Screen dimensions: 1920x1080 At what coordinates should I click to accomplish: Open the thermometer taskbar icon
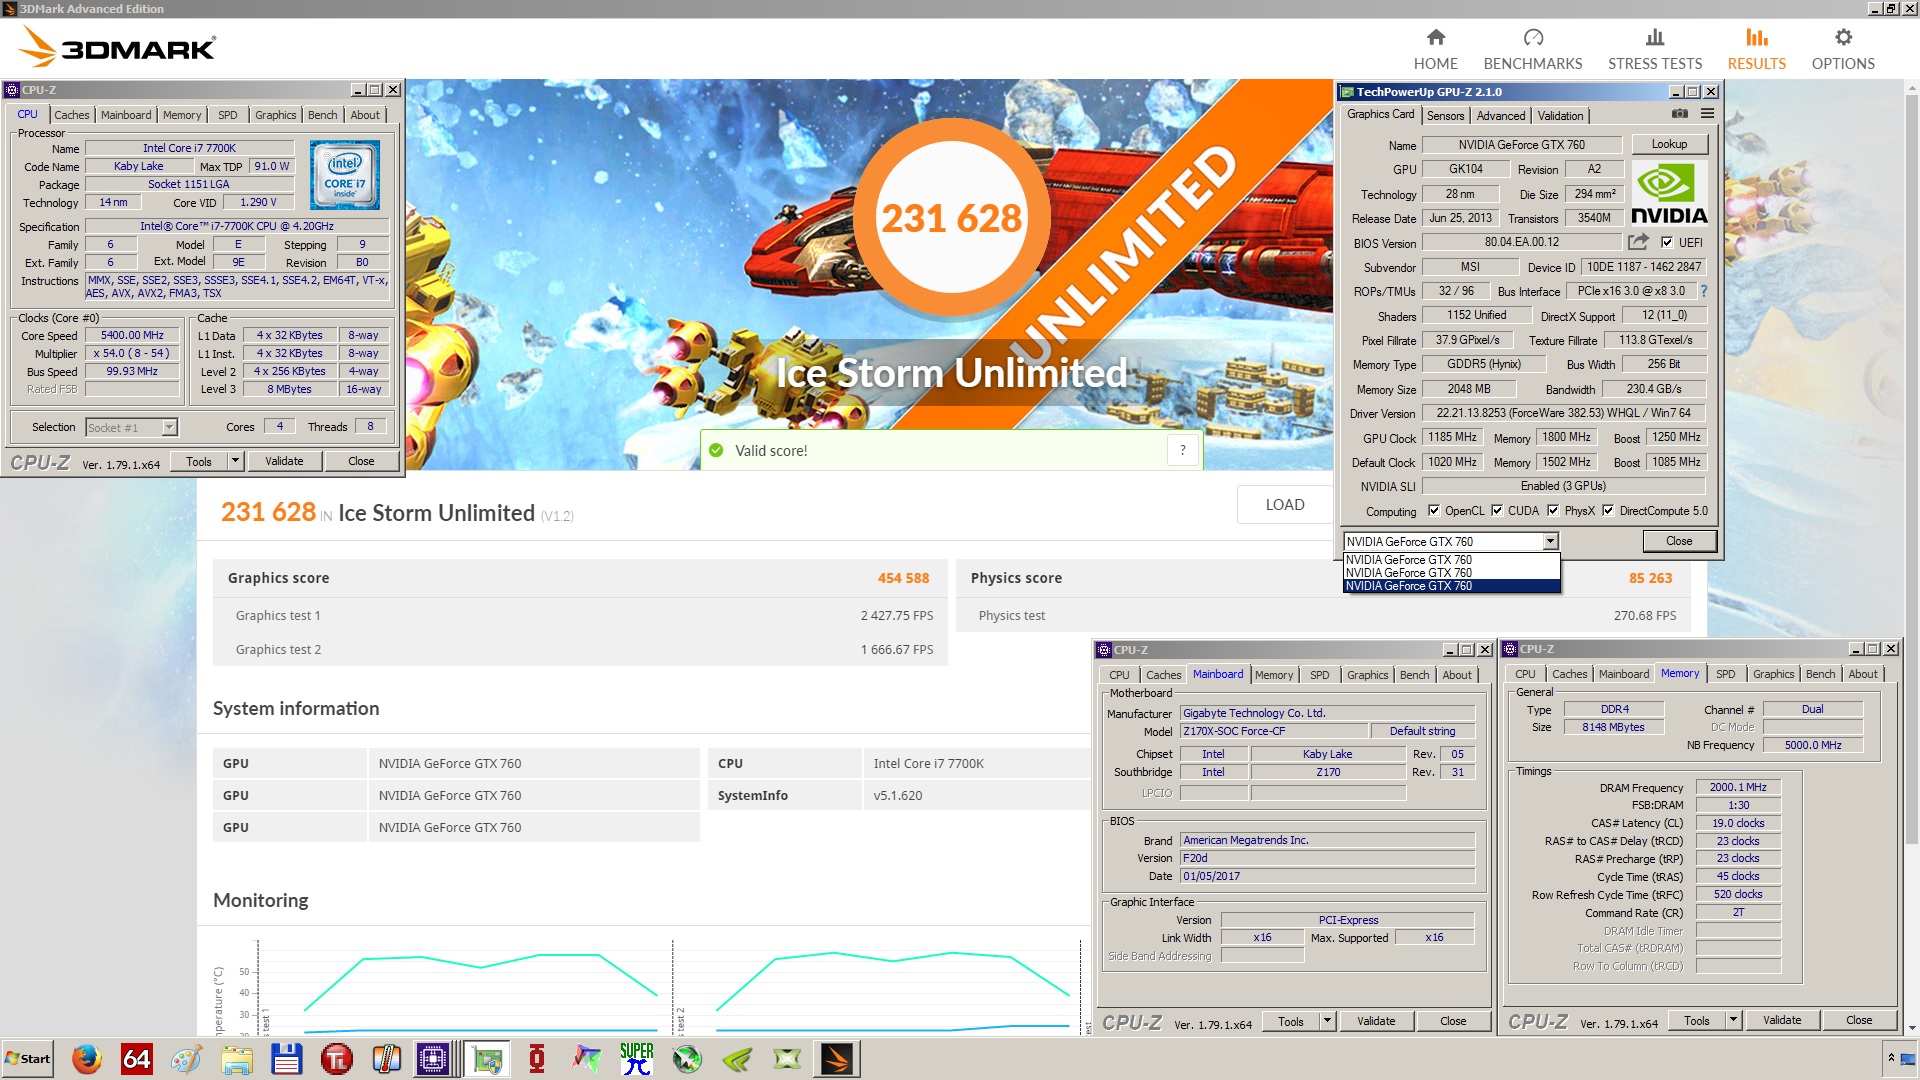click(x=386, y=1059)
